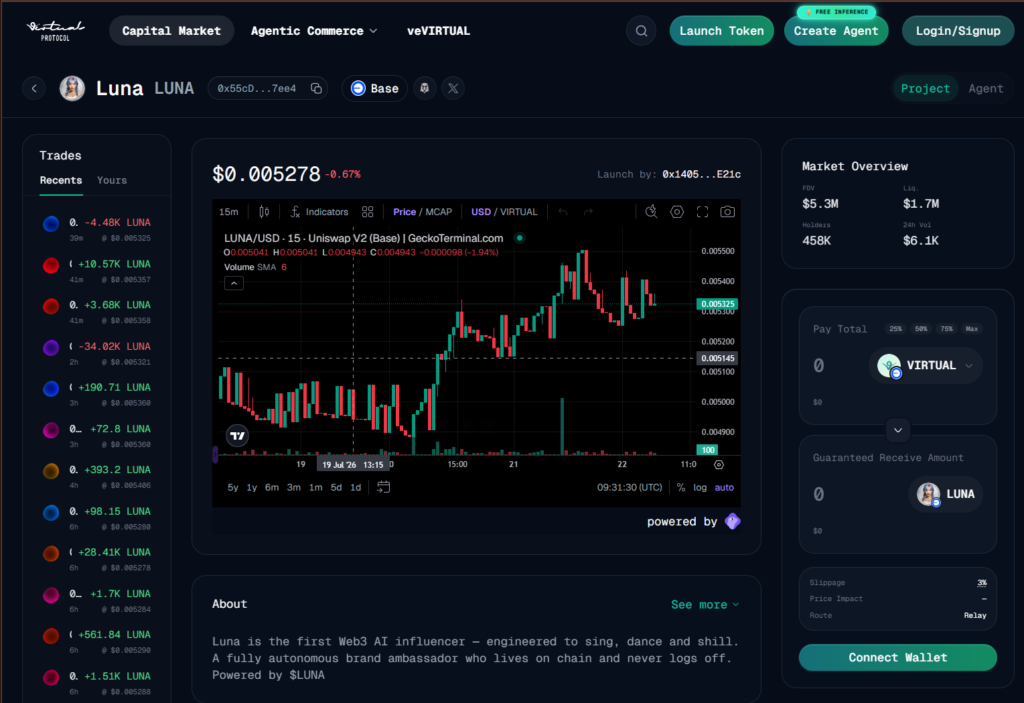Swap pay and receive with arrow button

(x=898, y=430)
